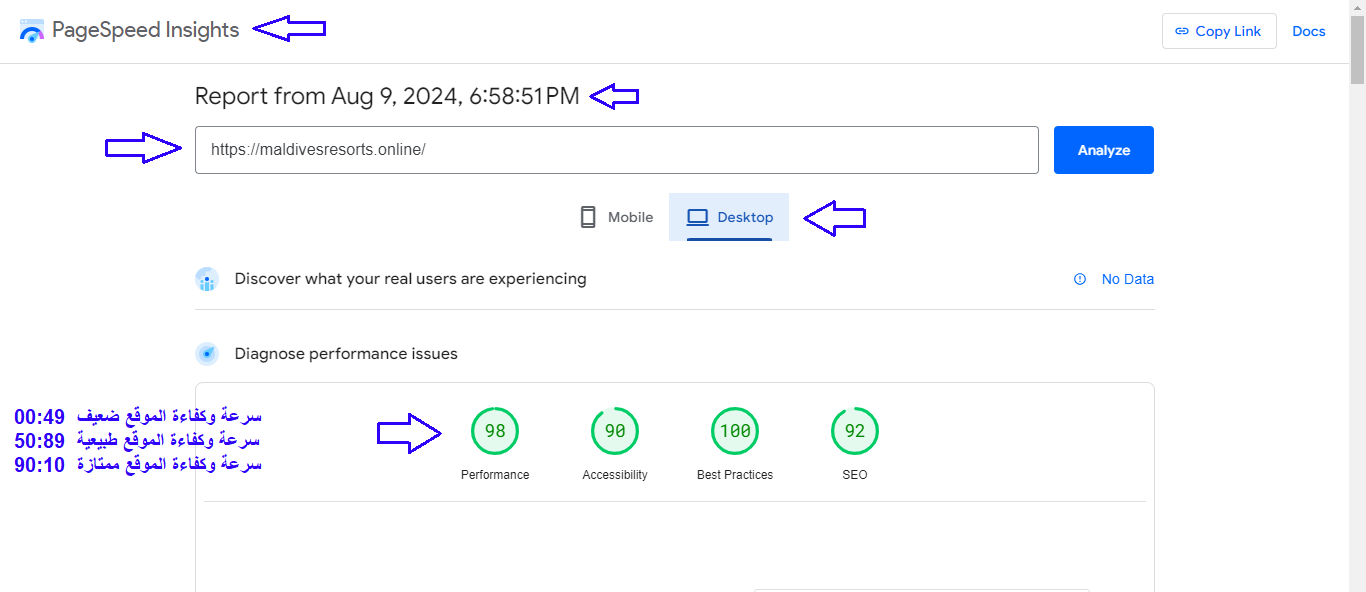Click the real users experience icon
1366x592 pixels.
click(207, 279)
